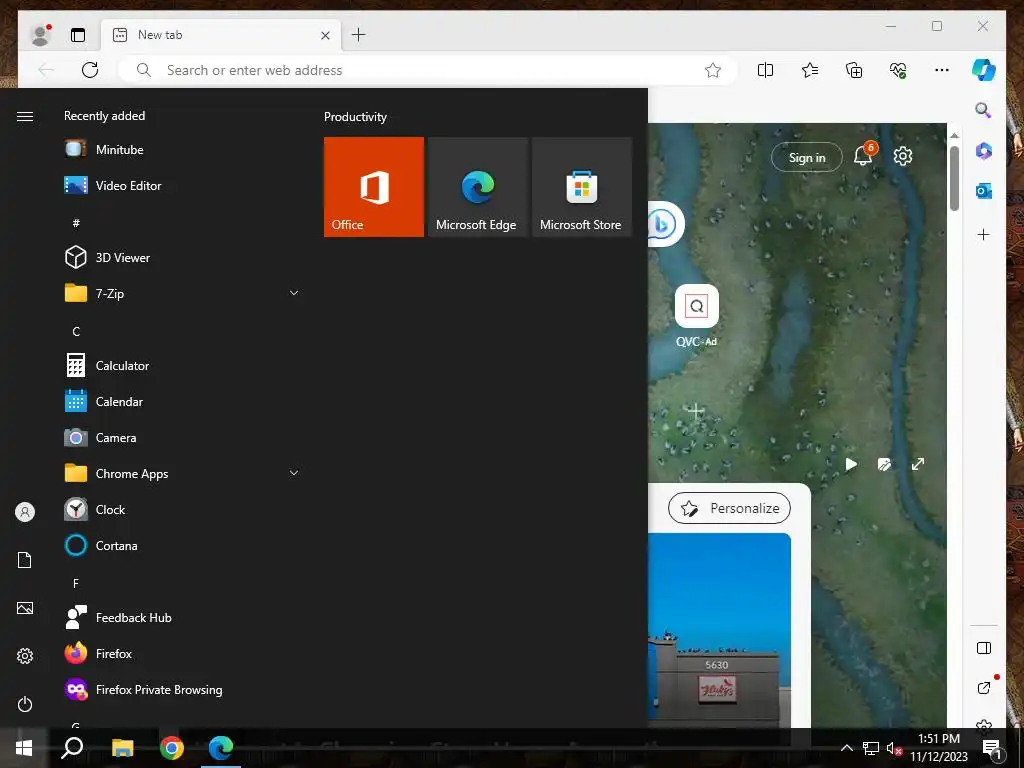The width and height of the screenshot is (1024, 768).
Task: Refresh the Edge page
Action: click(90, 70)
